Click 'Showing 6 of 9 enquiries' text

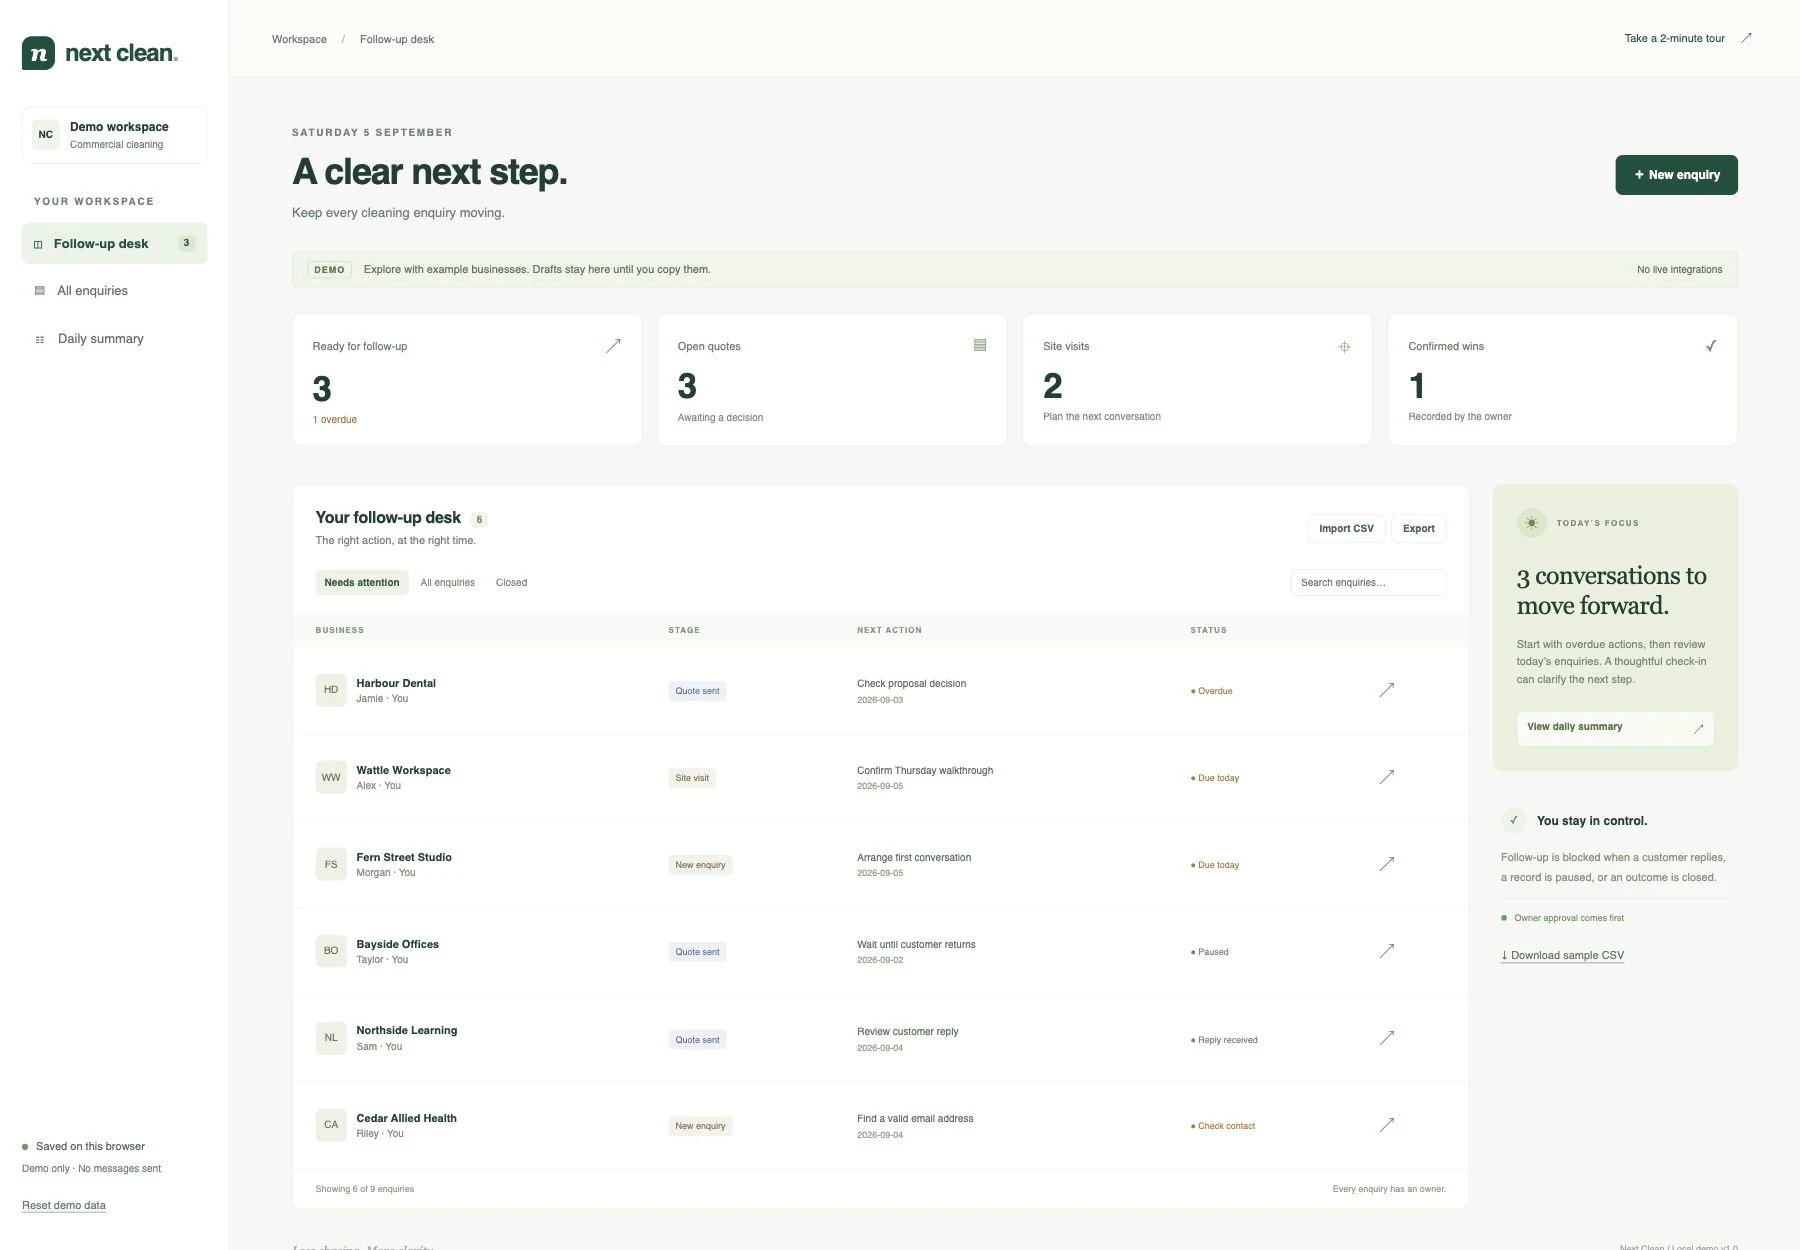pyautogui.click(x=365, y=1189)
